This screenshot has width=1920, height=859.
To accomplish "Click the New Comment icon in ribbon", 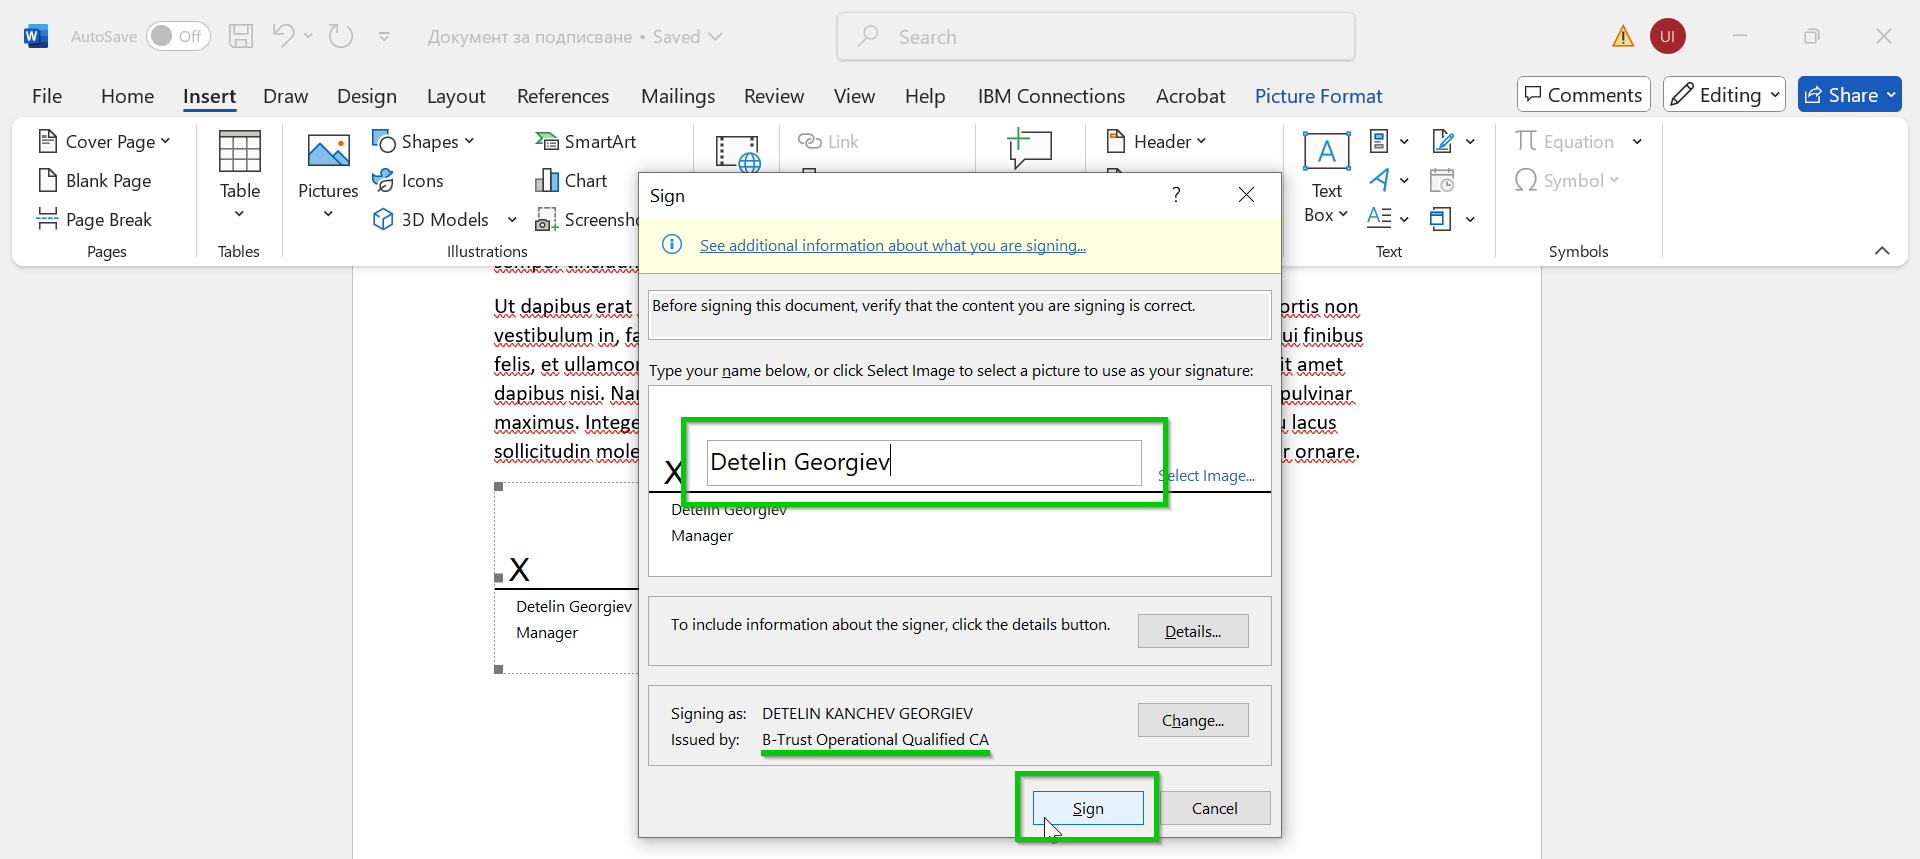I will point(1029,148).
